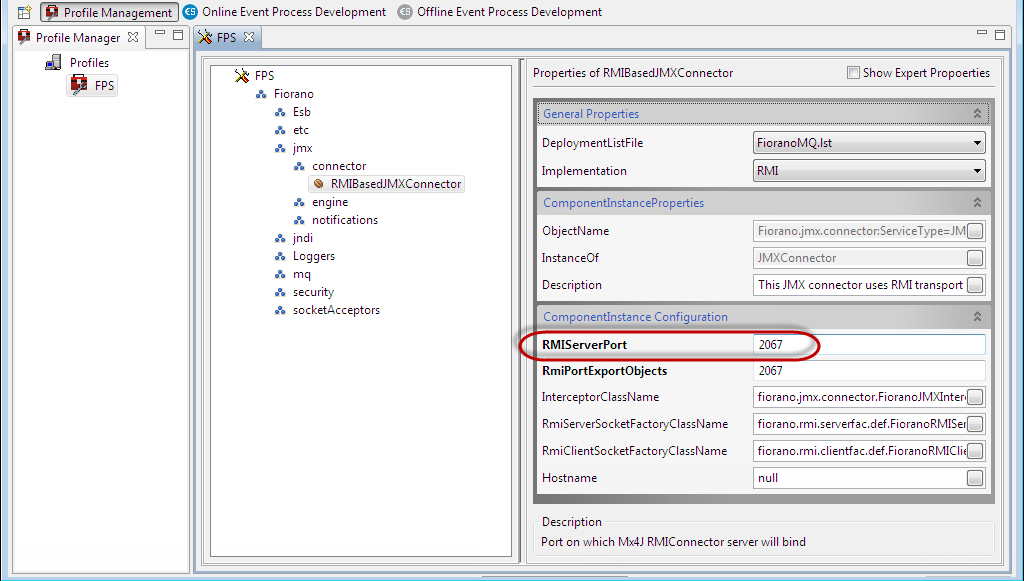The width and height of the screenshot is (1024, 581).
Task: Click the notifications node icon
Action: [299, 220]
